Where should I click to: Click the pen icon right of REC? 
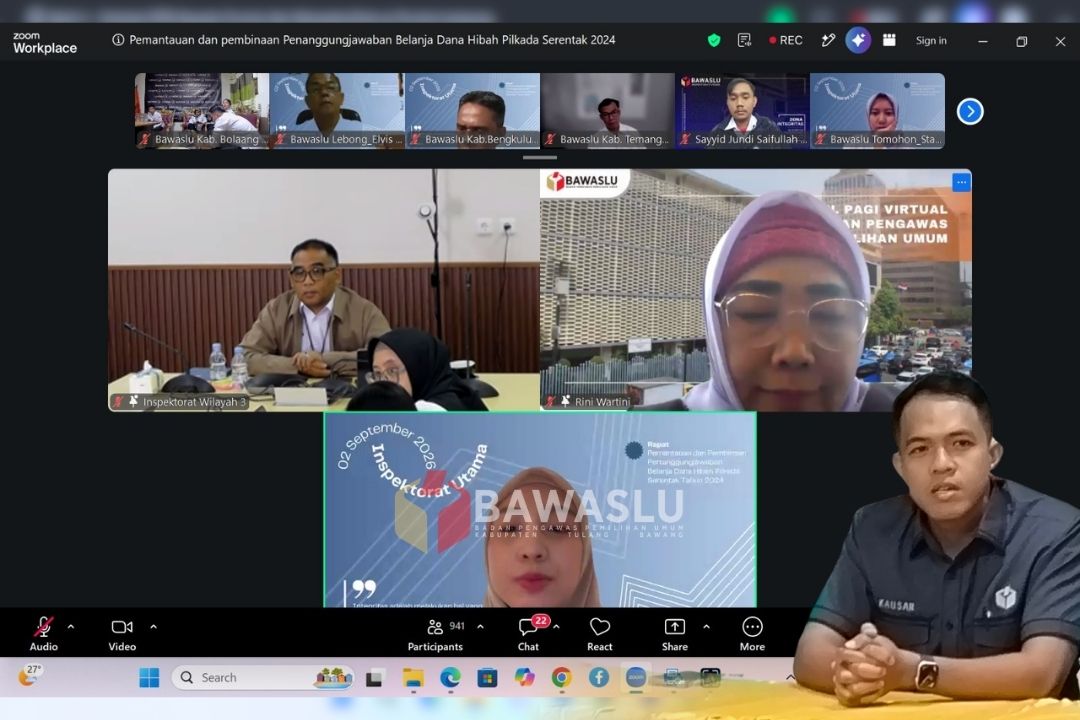828,41
